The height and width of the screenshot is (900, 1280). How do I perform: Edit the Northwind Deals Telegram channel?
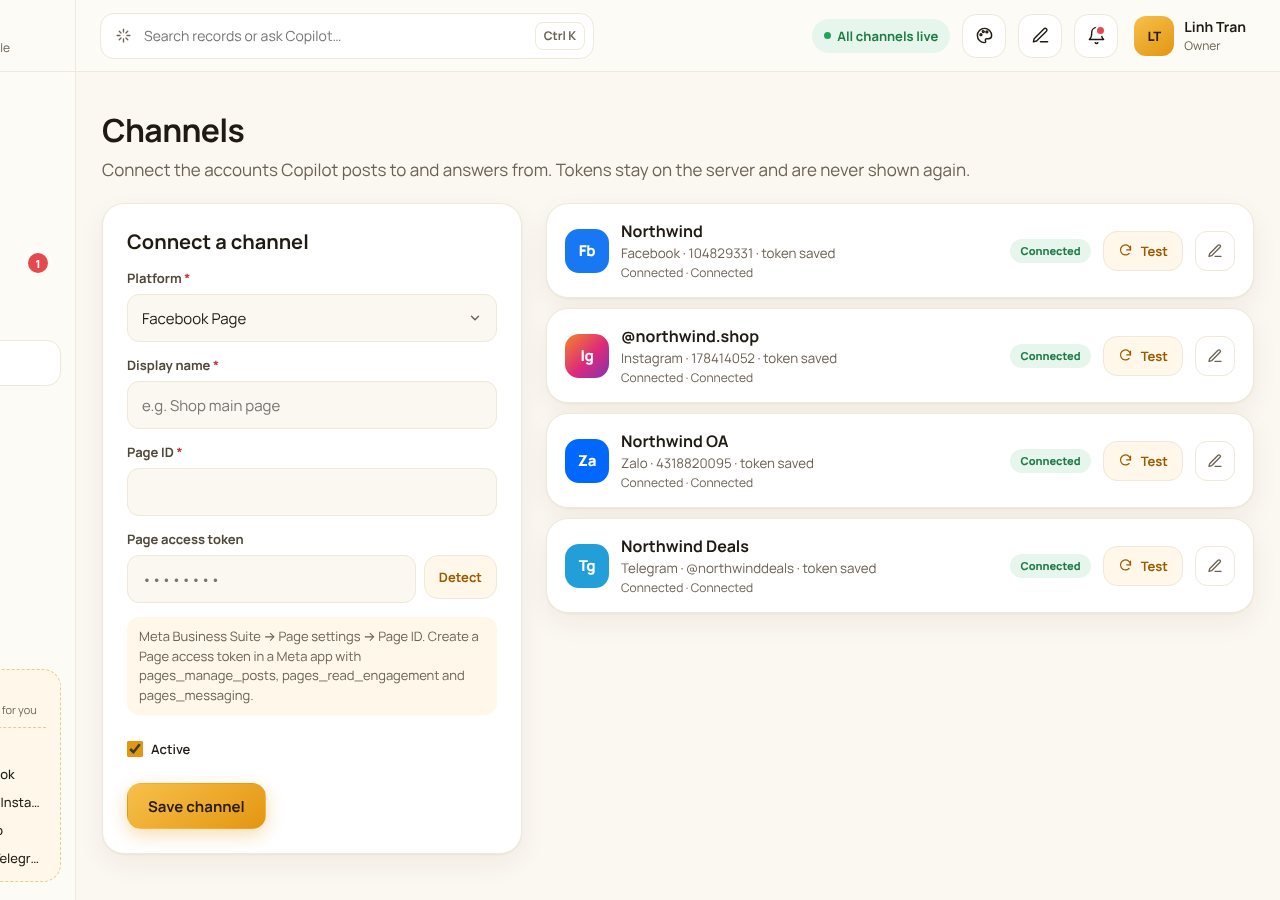coord(1215,566)
